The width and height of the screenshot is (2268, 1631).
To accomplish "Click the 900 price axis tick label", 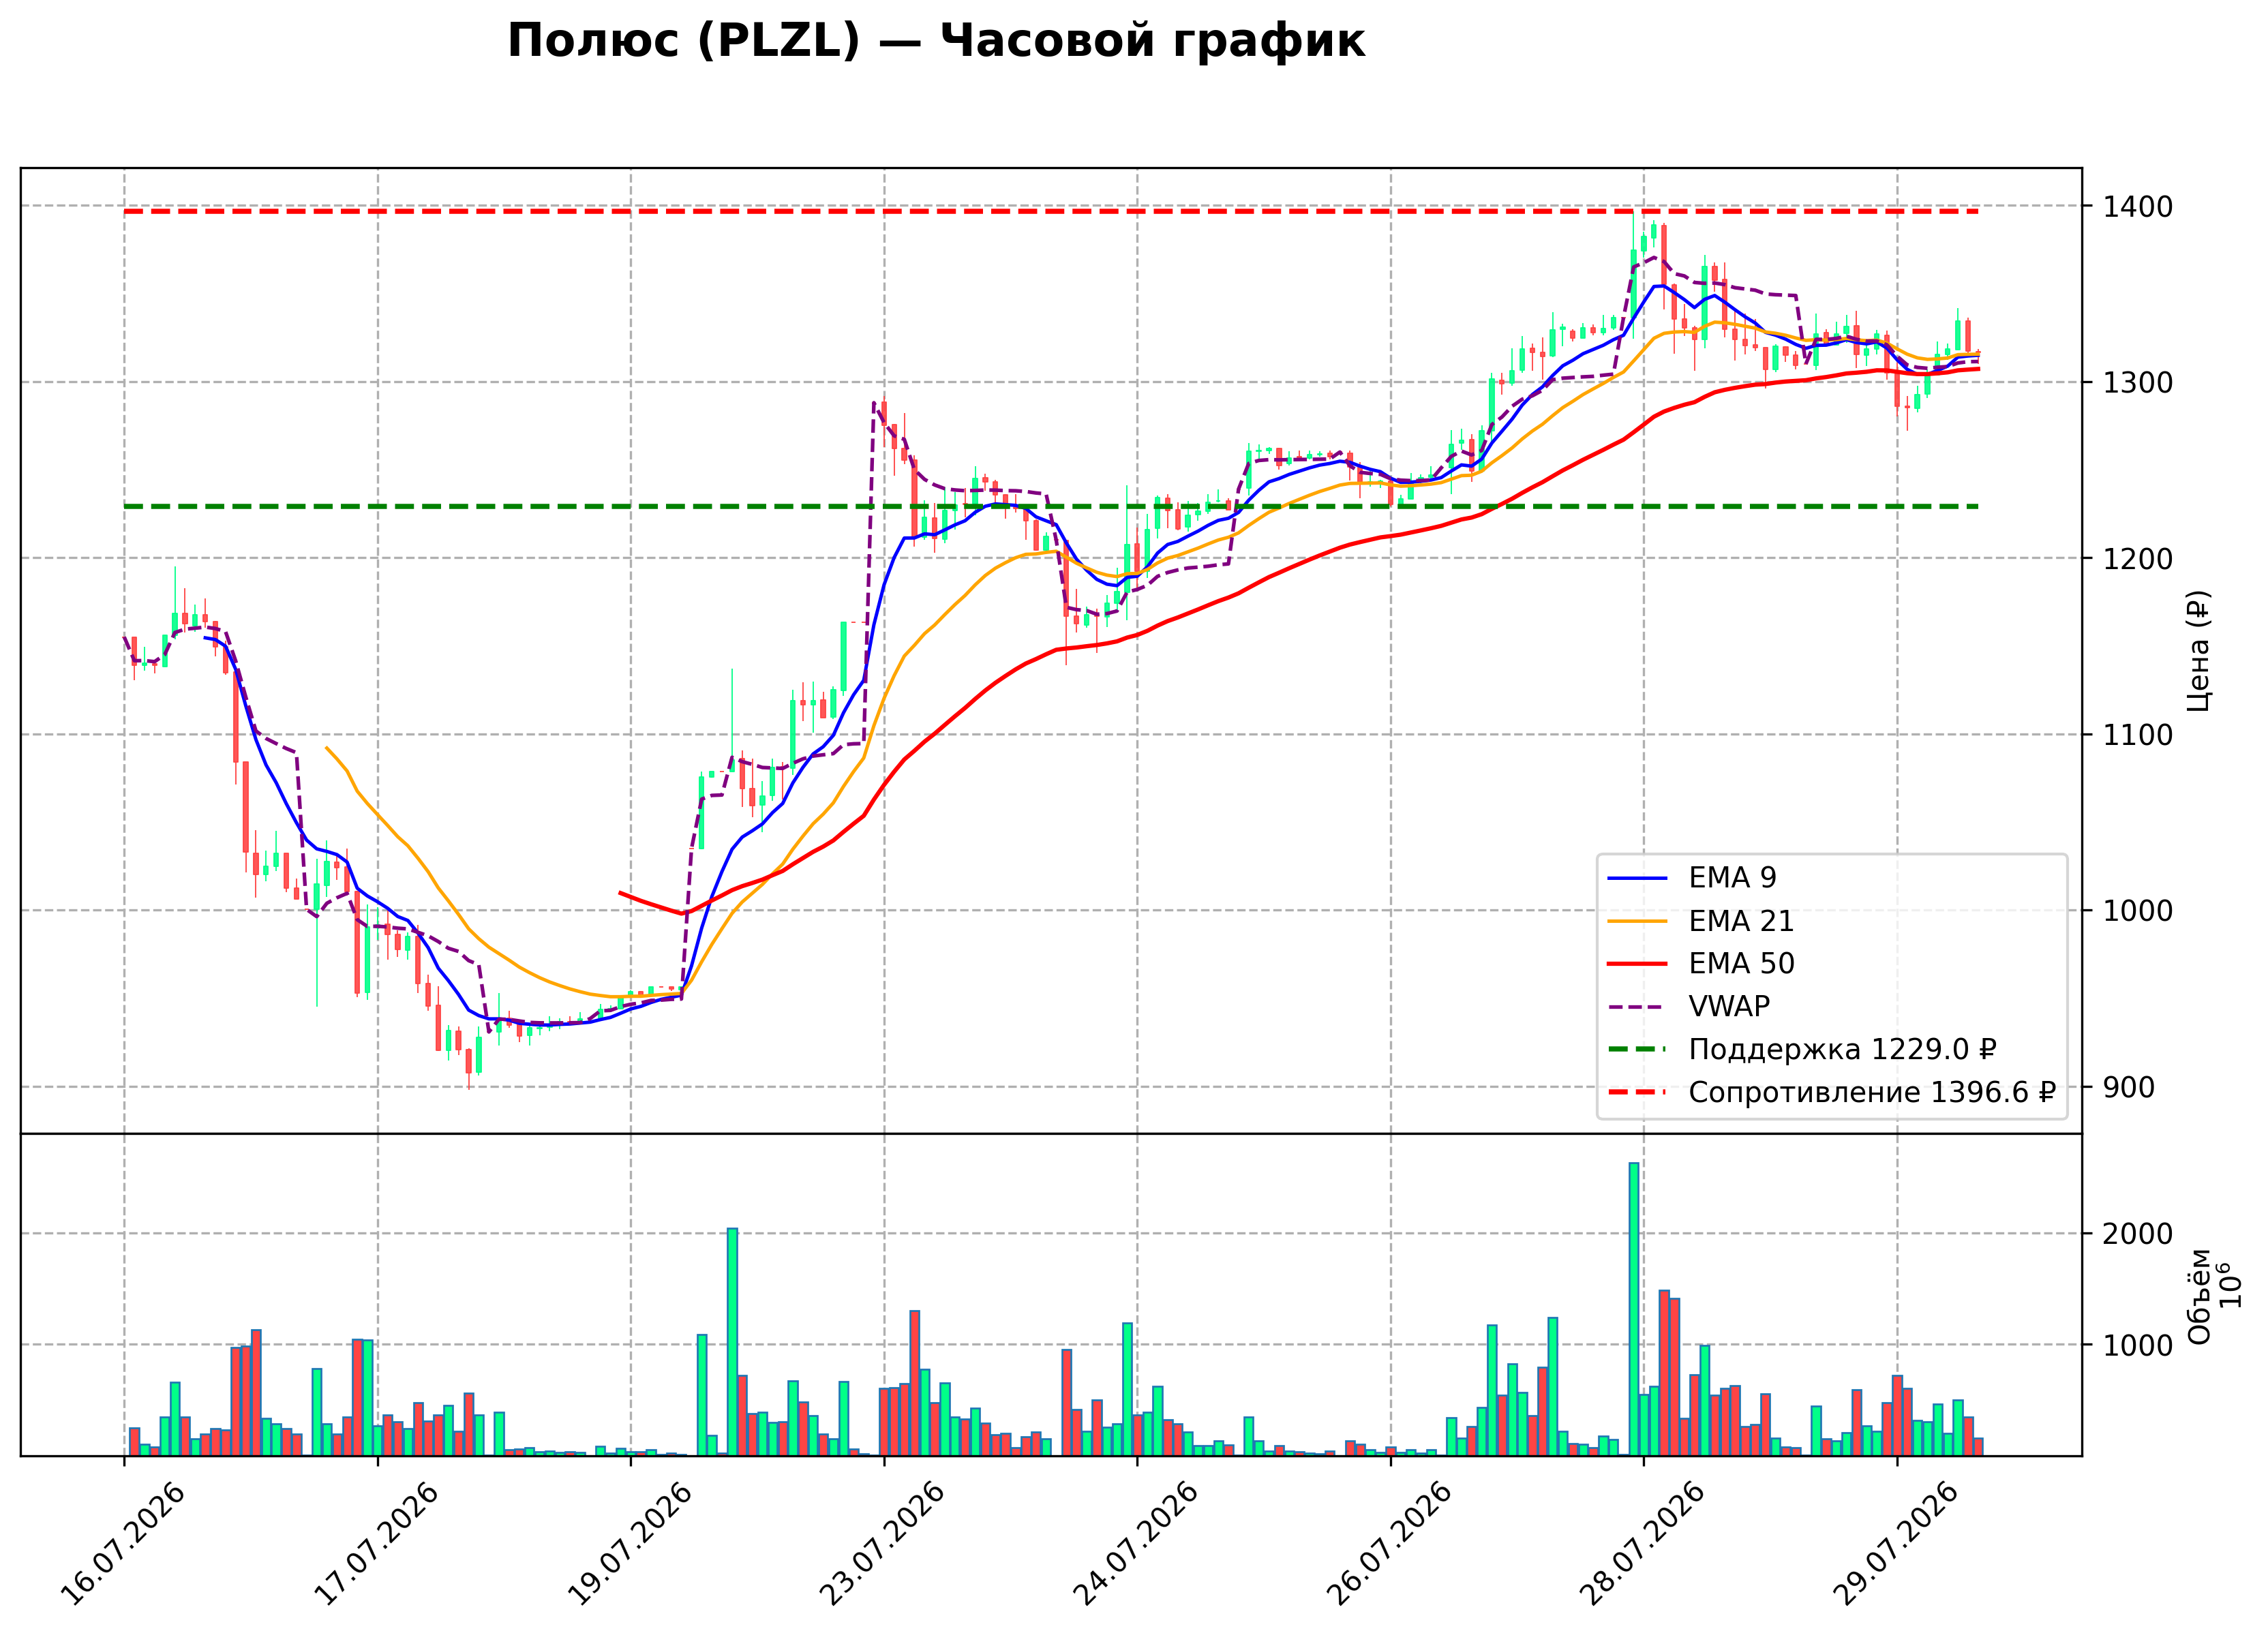I will coord(2128,1087).
